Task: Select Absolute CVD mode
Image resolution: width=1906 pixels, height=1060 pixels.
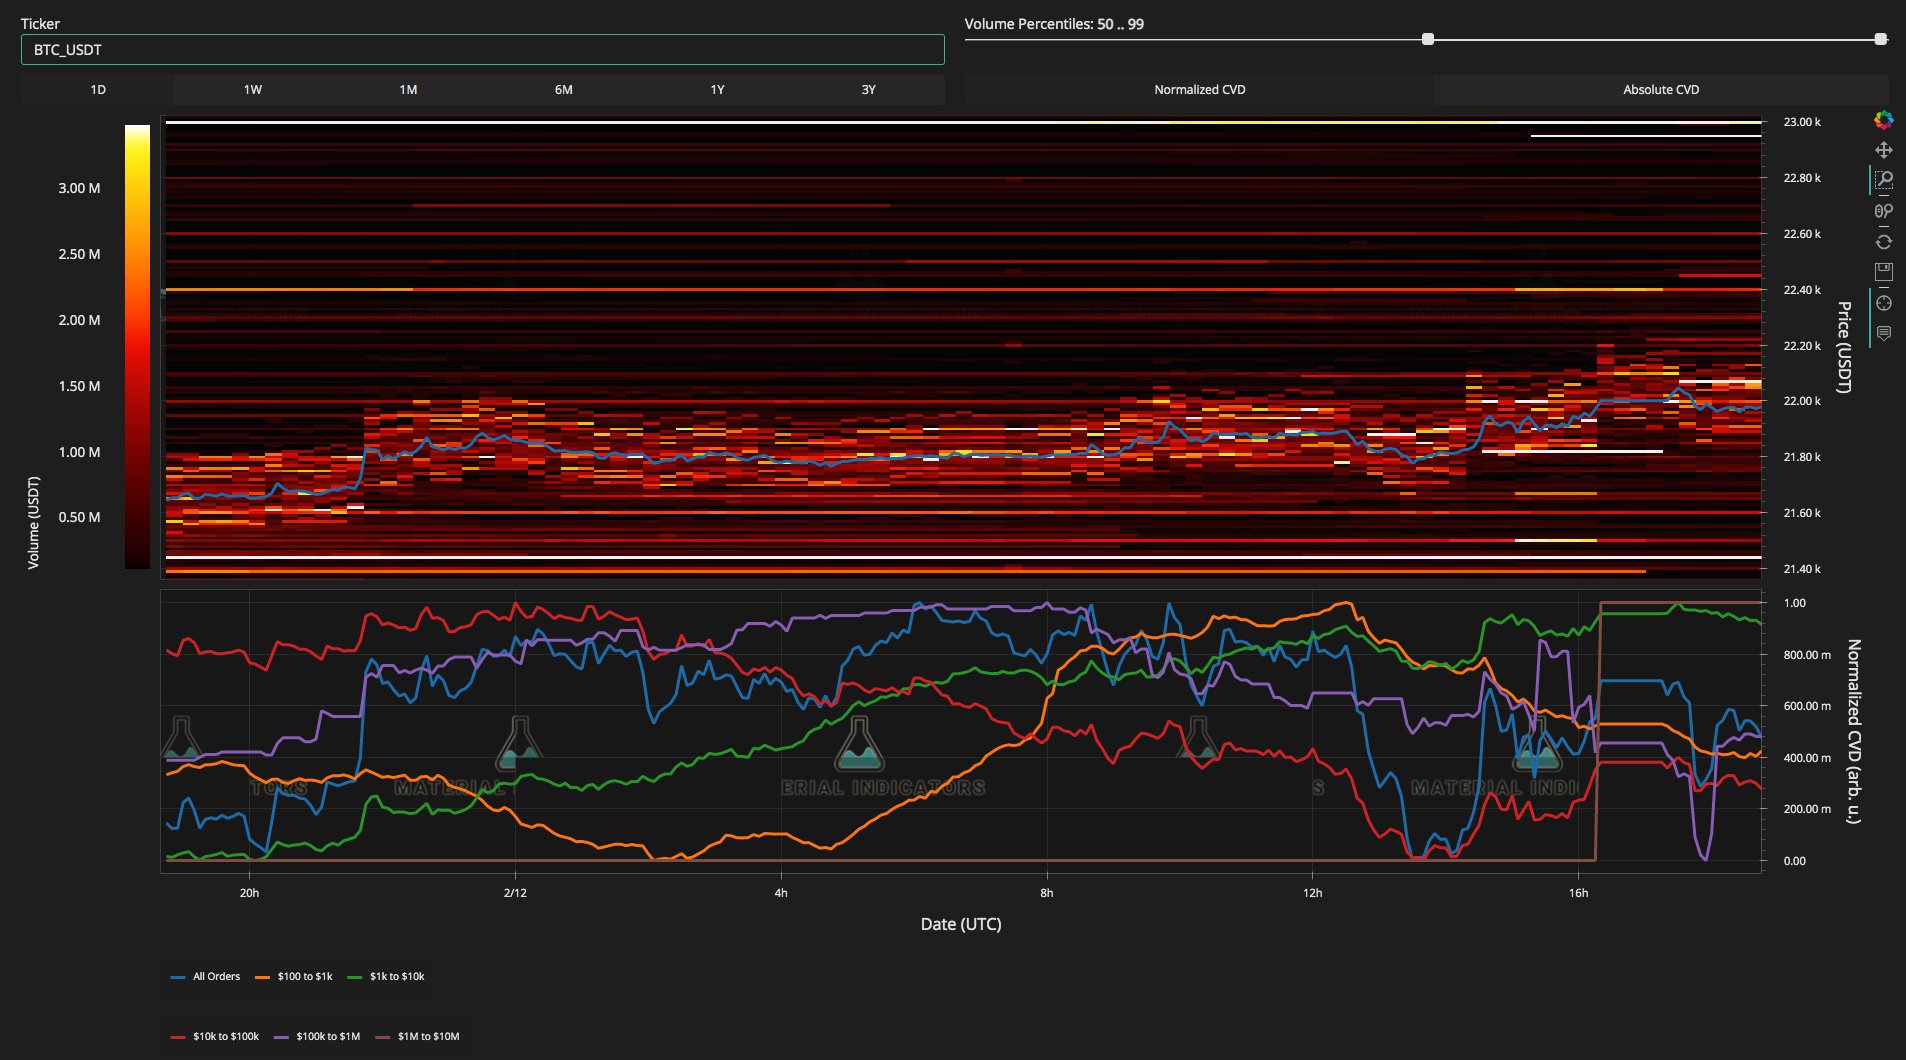Action: tap(1661, 90)
